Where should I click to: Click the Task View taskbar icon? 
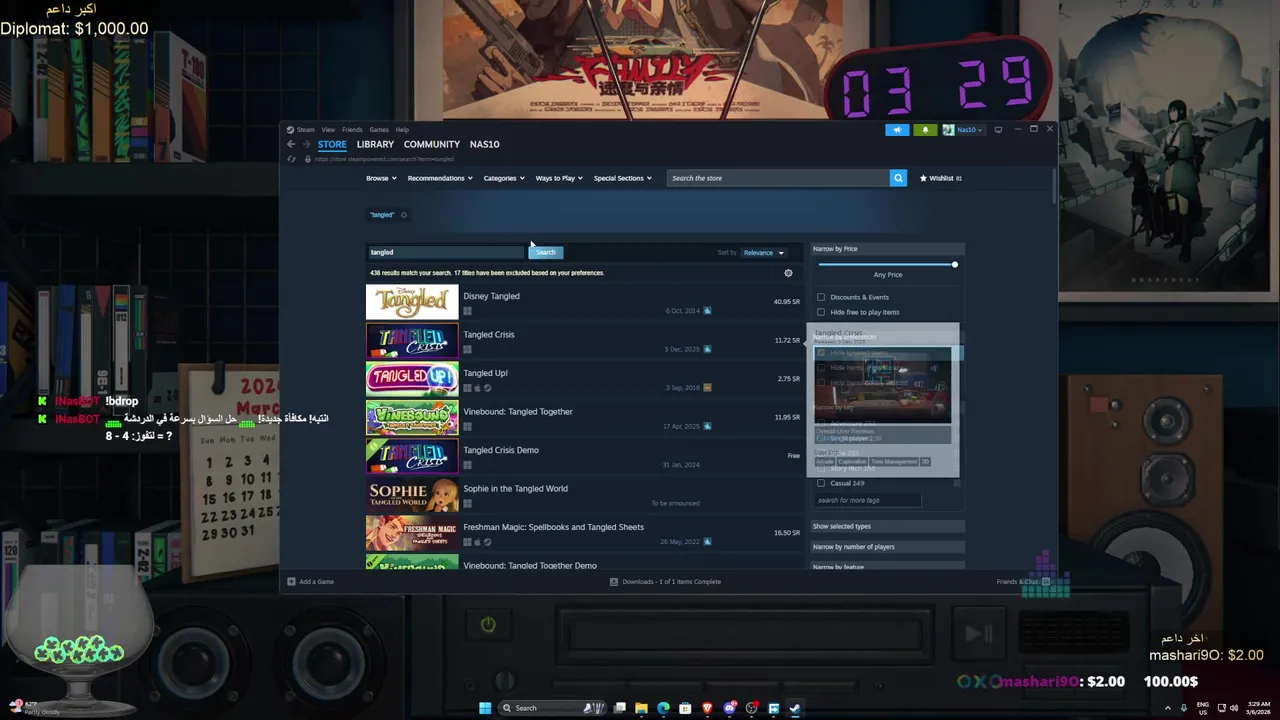click(x=620, y=708)
